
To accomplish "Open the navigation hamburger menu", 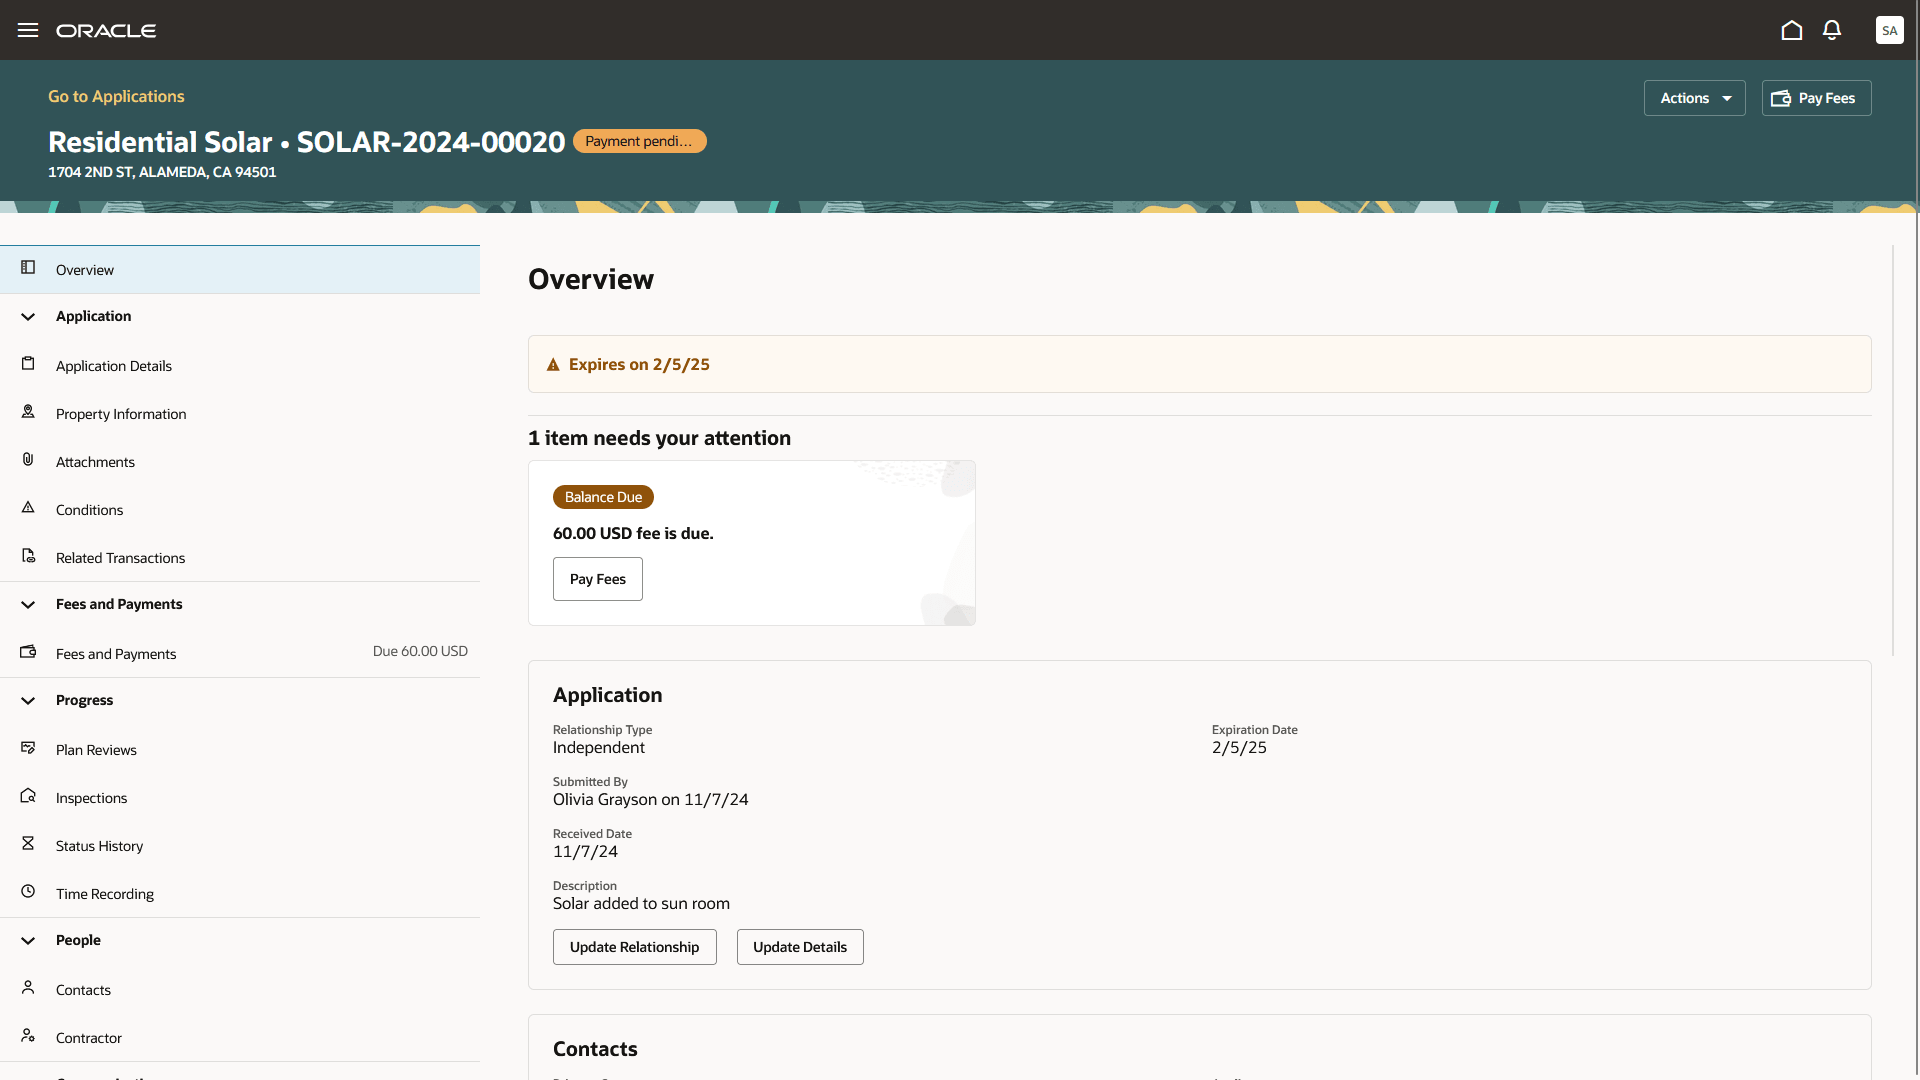I will (28, 30).
